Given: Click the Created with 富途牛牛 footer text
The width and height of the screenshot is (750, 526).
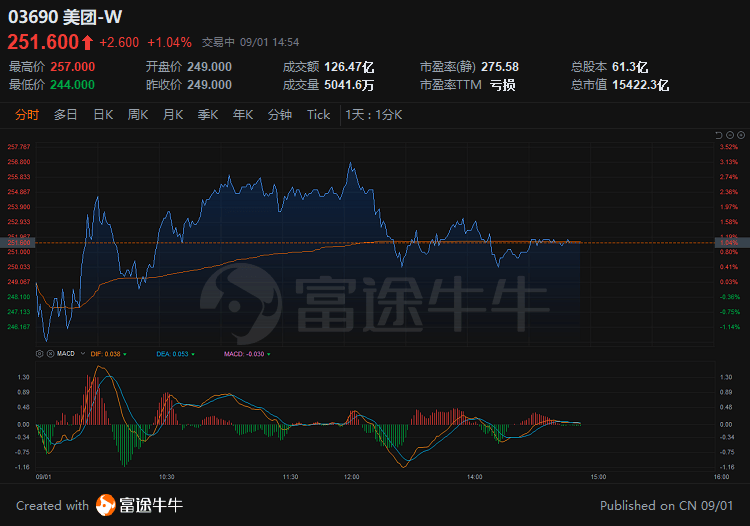Looking at the screenshot, I should point(99,505).
